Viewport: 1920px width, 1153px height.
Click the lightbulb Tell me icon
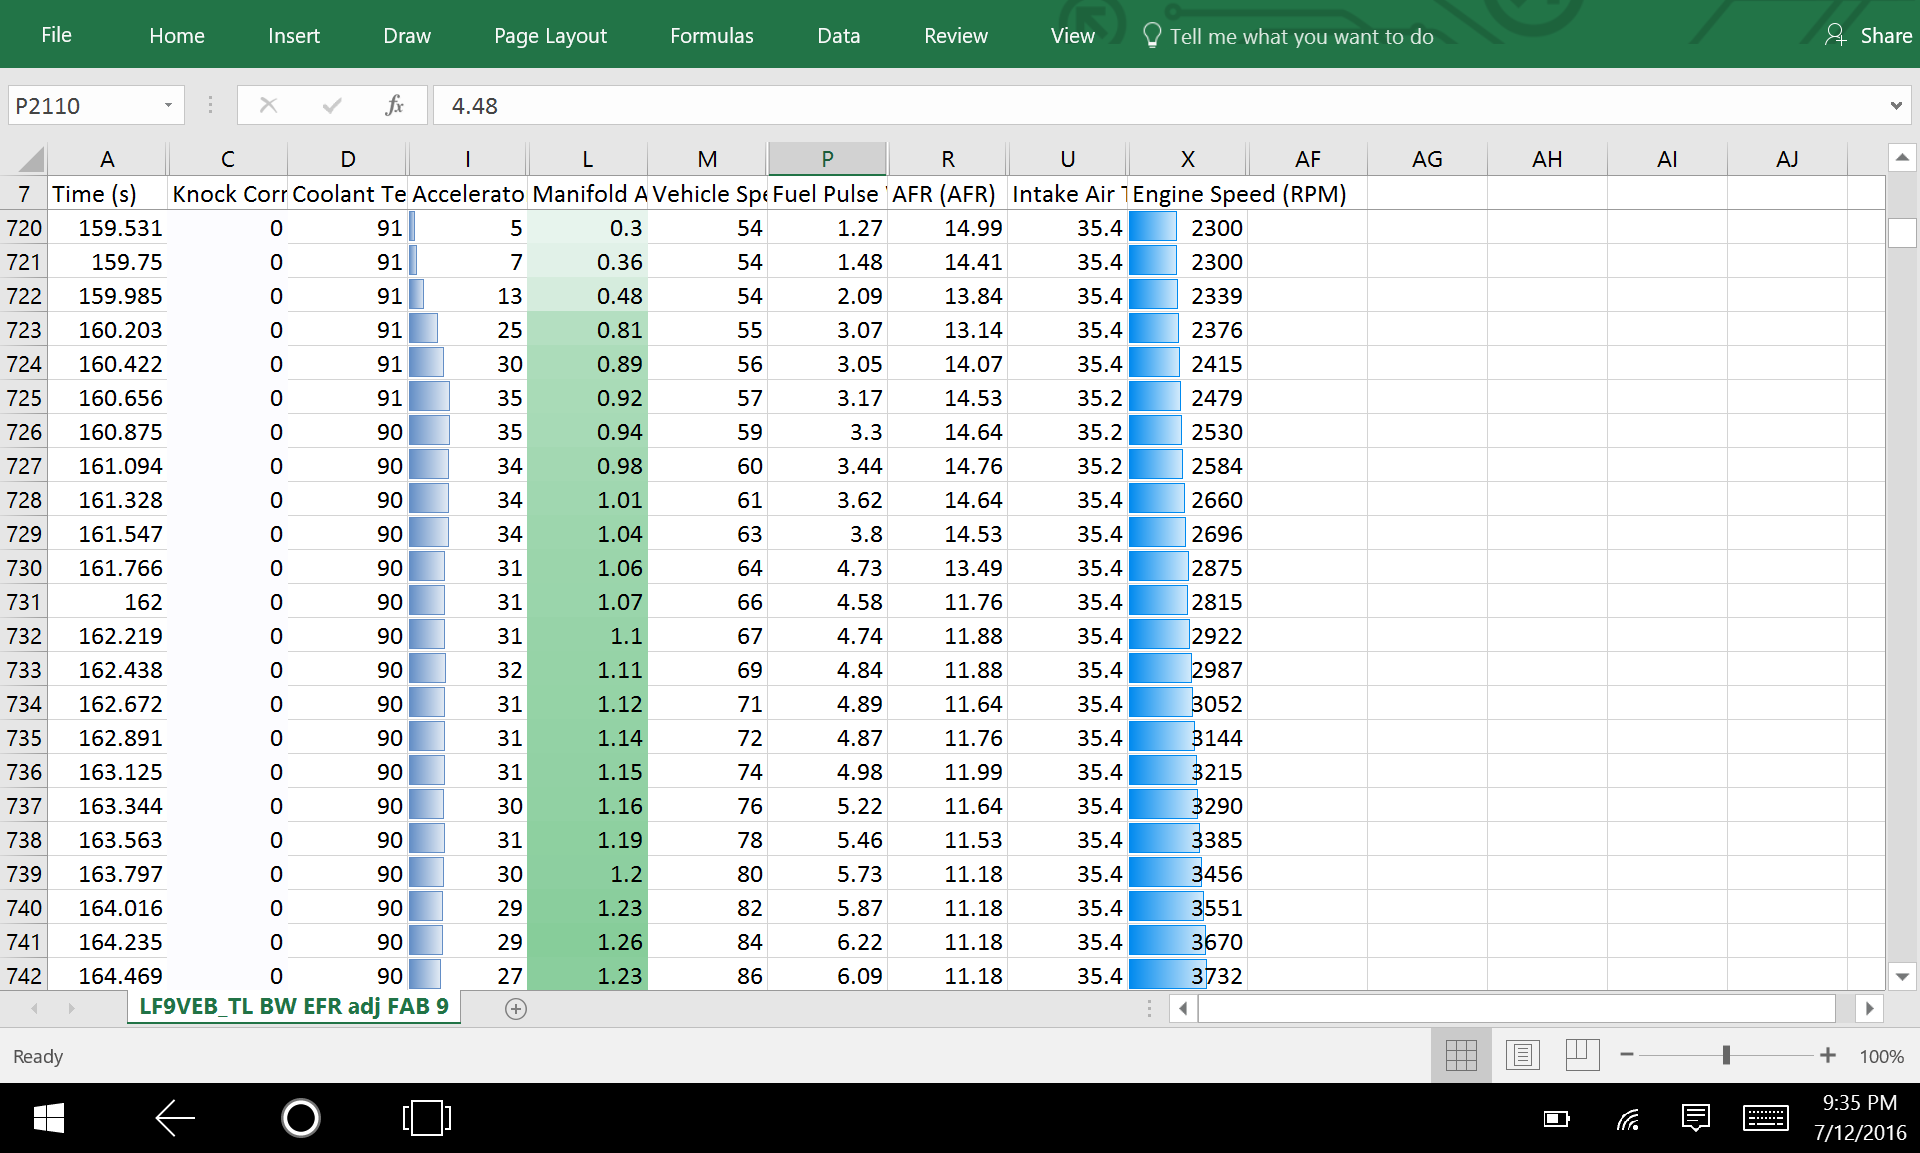(1152, 36)
